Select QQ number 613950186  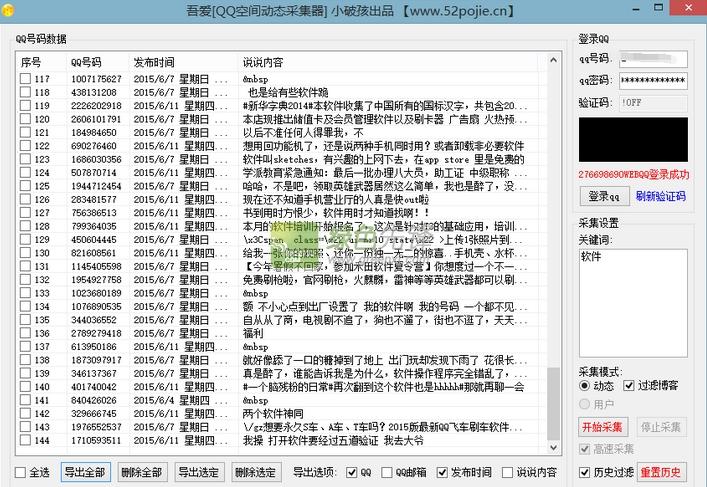tap(94, 347)
